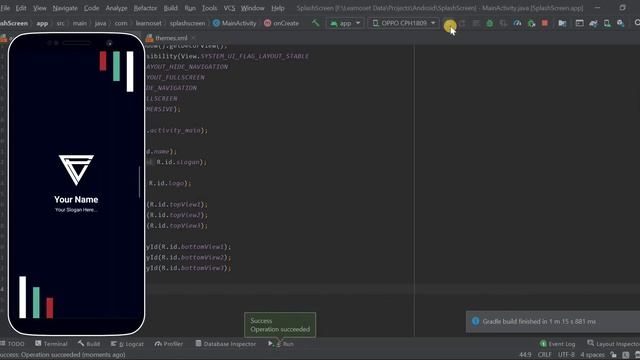The image size is (640, 360).
Task: Click the Apply Changes and Restart Activity icon
Action: (462, 24)
